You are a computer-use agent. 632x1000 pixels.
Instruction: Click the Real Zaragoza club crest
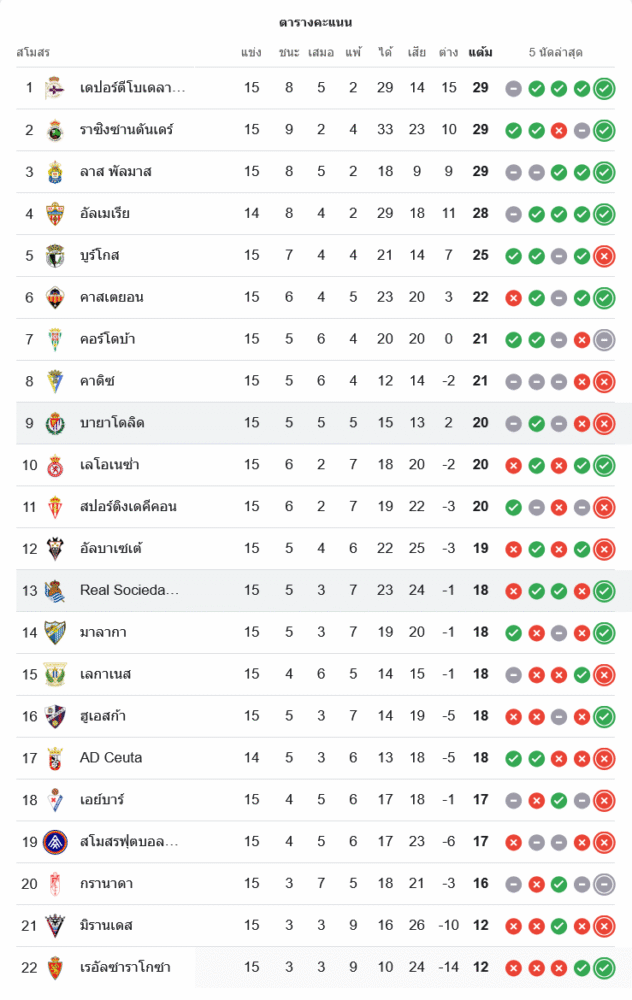pyautogui.click(x=54, y=968)
